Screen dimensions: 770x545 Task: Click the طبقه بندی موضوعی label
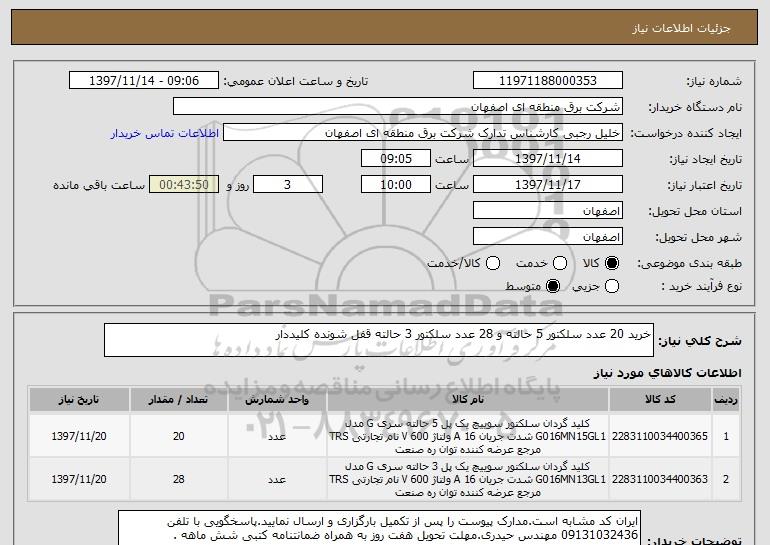[689, 264]
